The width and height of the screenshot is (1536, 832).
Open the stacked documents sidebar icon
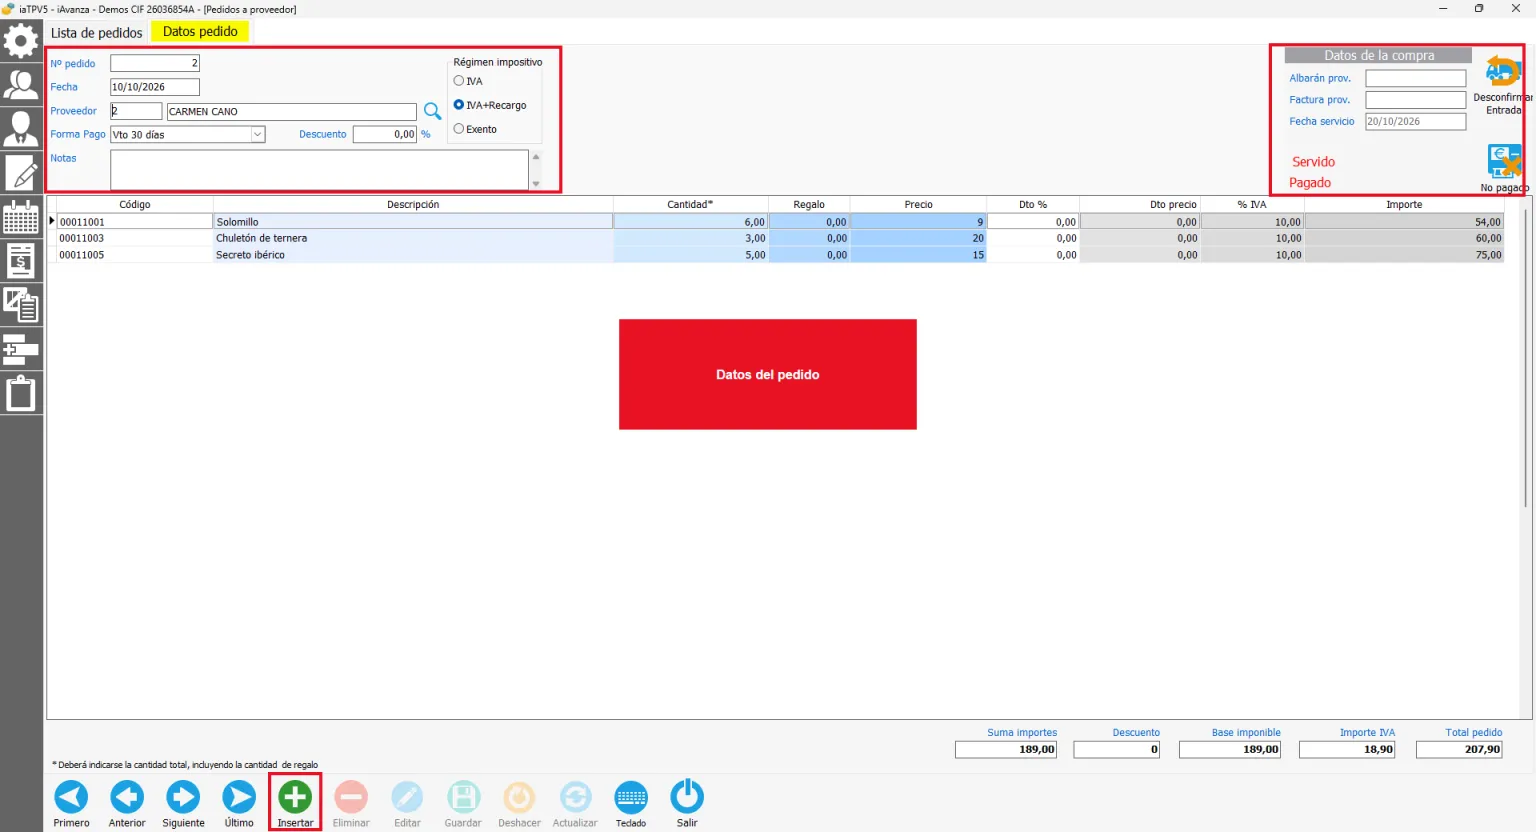coord(21,304)
